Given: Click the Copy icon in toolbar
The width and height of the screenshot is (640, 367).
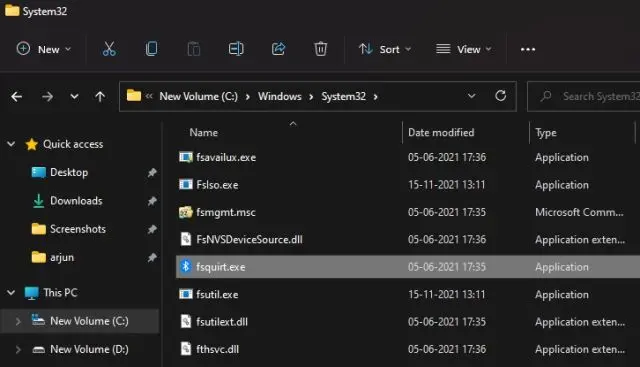Looking at the screenshot, I should click(151, 49).
